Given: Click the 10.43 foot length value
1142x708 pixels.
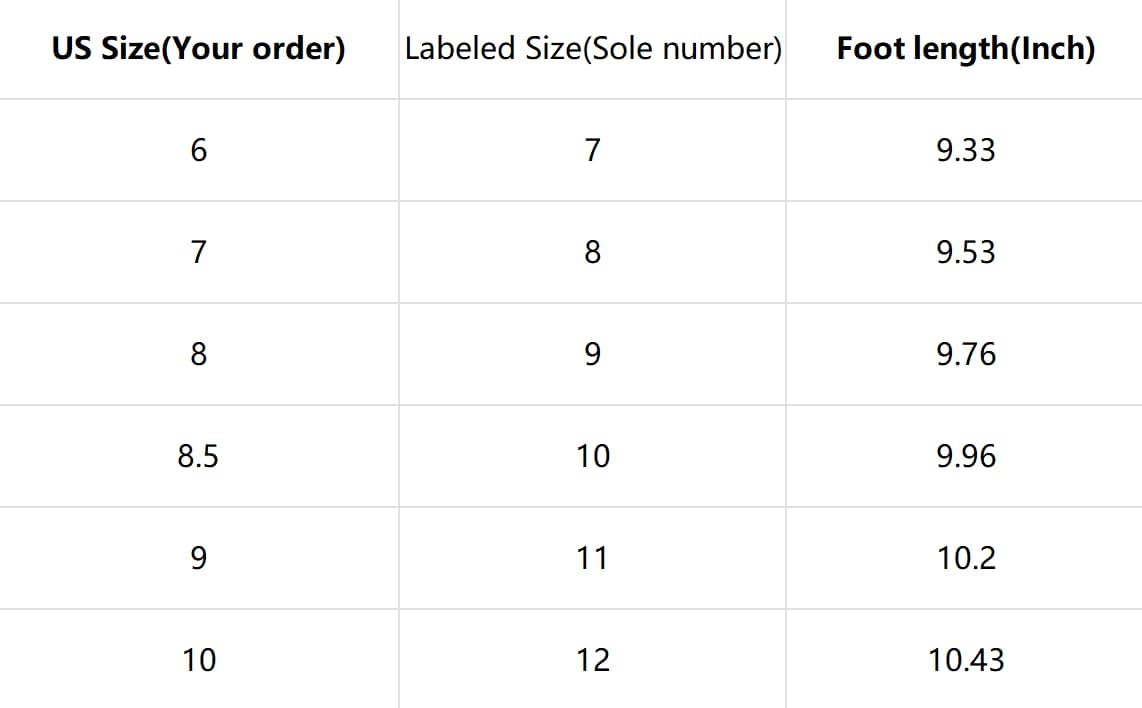Looking at the screenshot, I should coord(965,660).
